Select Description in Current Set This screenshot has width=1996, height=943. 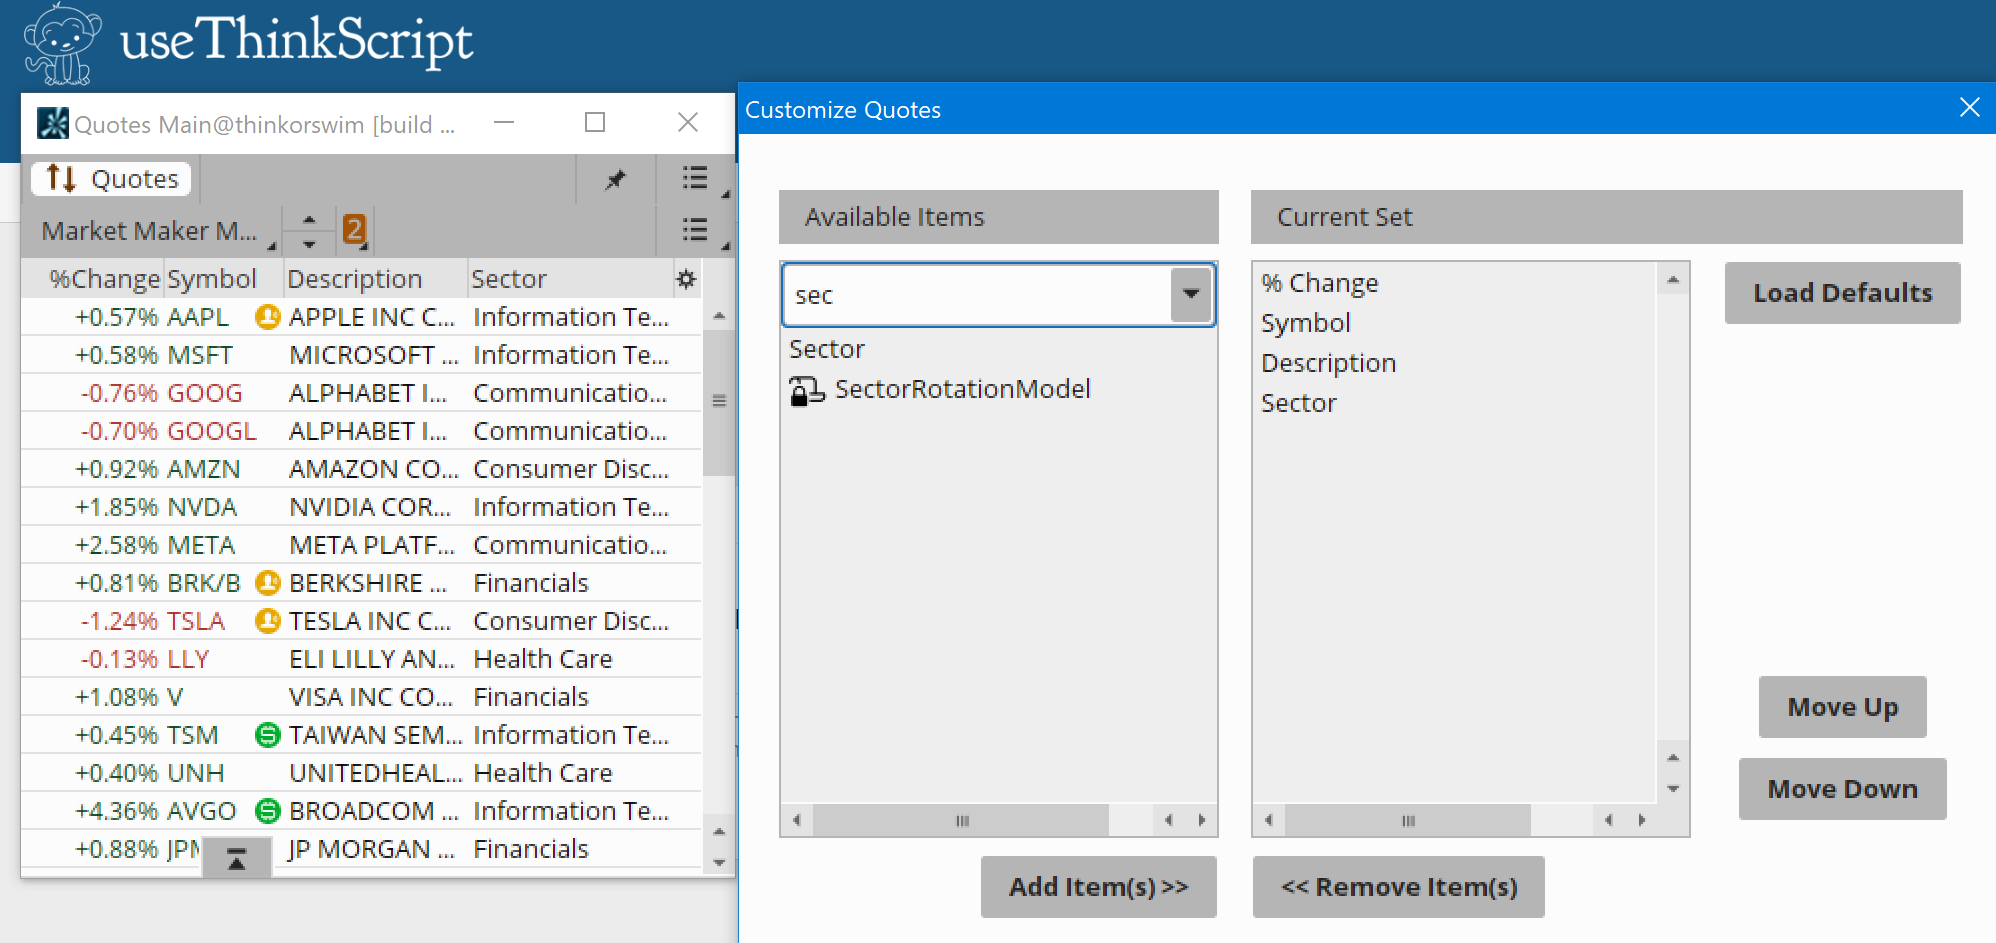click(x=1328, y=363)
